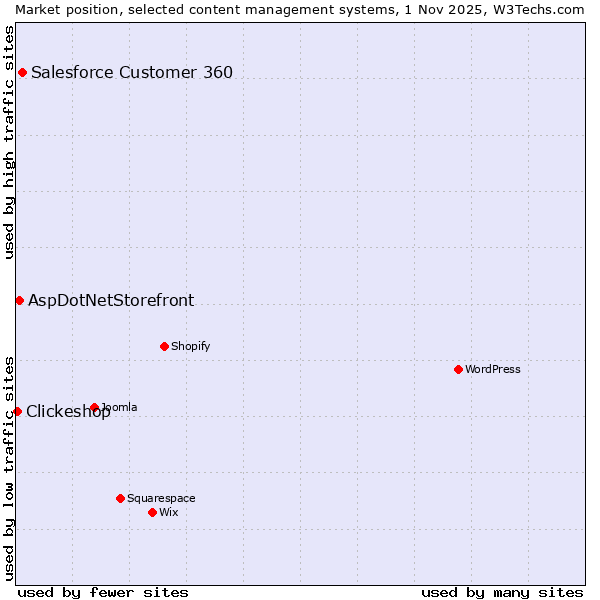Select the WordPress red data point
The image size is (600, 600).
point(458,369)
